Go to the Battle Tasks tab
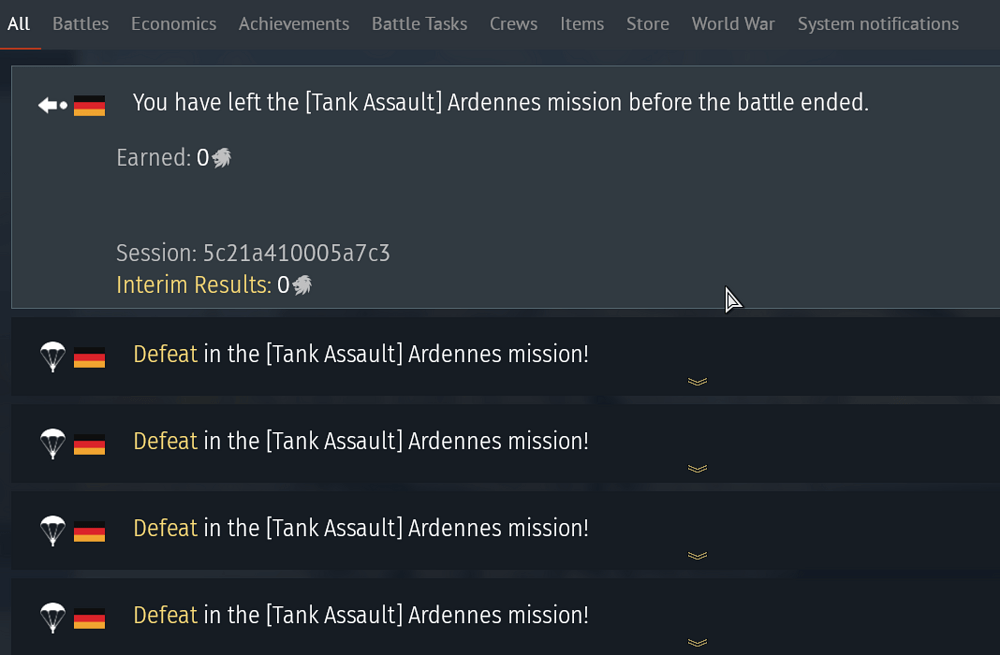The height and width of the screenshot is (655, 1000). [419, 23]
